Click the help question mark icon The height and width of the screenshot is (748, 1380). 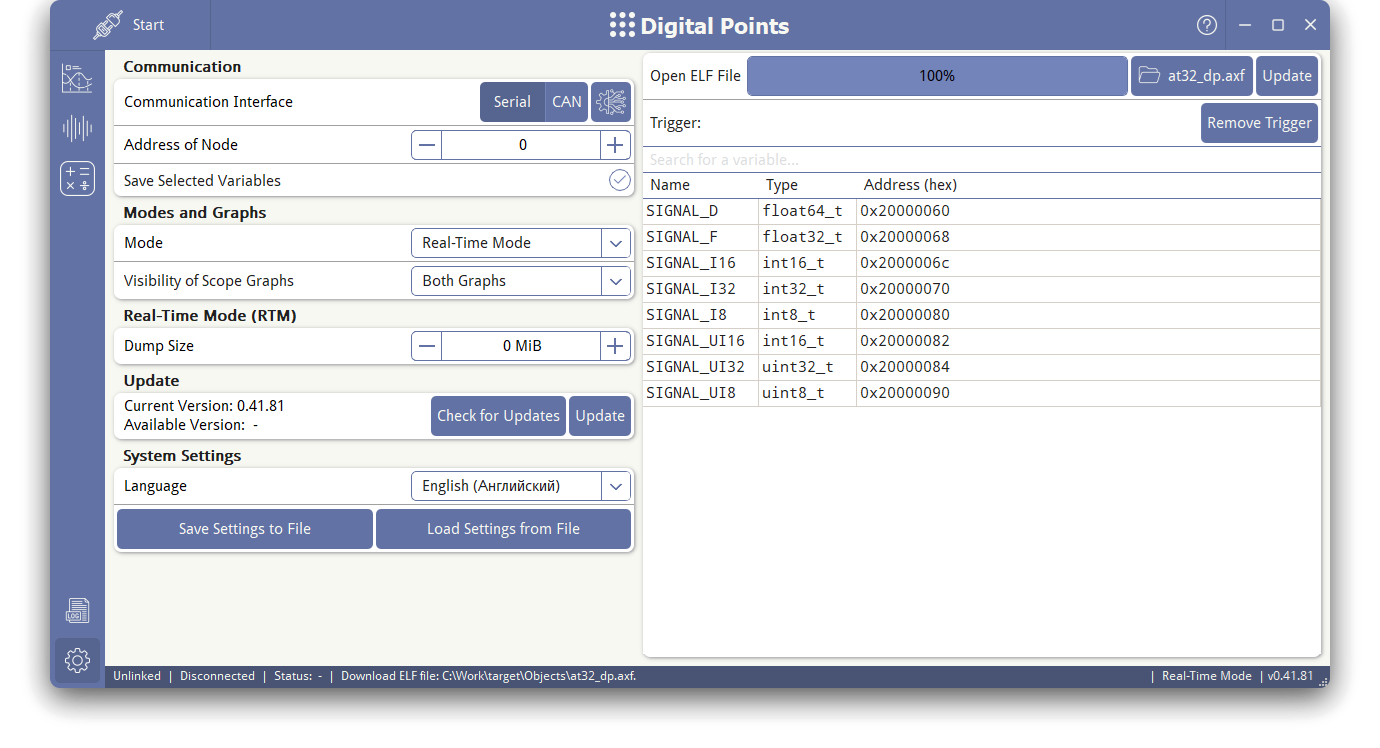[x=1207, y=25]
